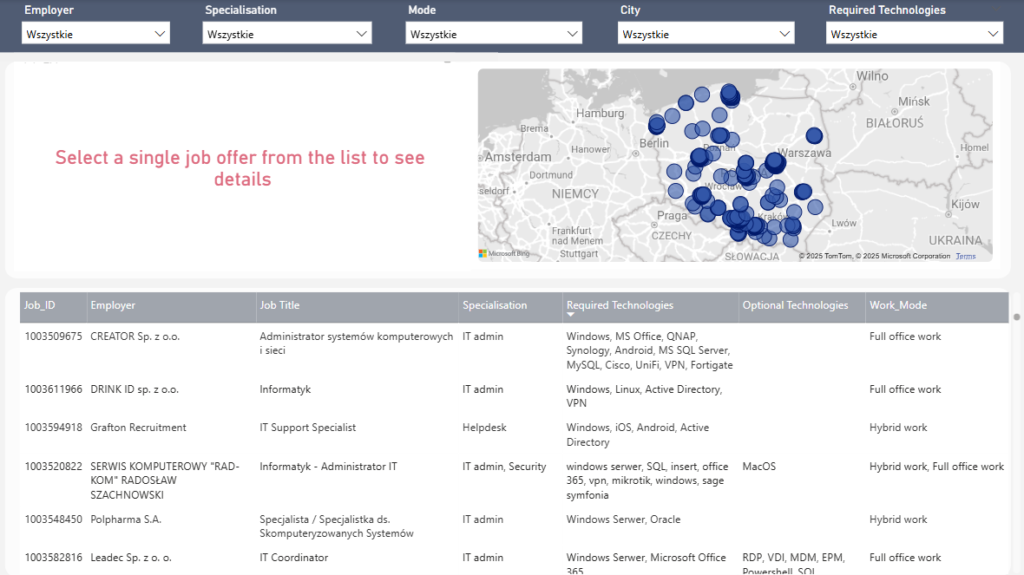Image resolution: width=1024 pixels, height=575 pixels.
Task: Open the Required Technologies filter dropdown
Action: pyautogui.click(x=914, y=34)
